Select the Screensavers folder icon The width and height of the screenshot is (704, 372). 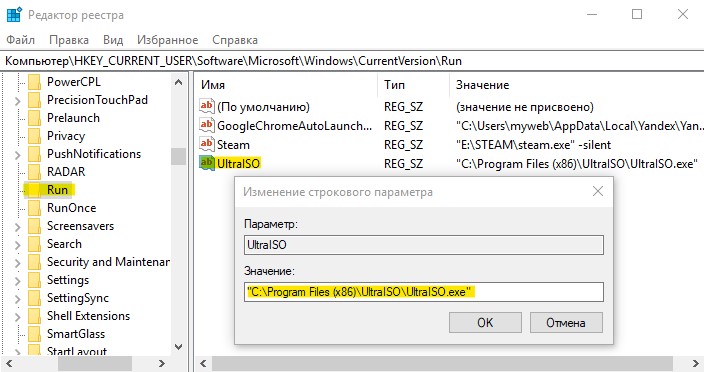click(34, 226)
